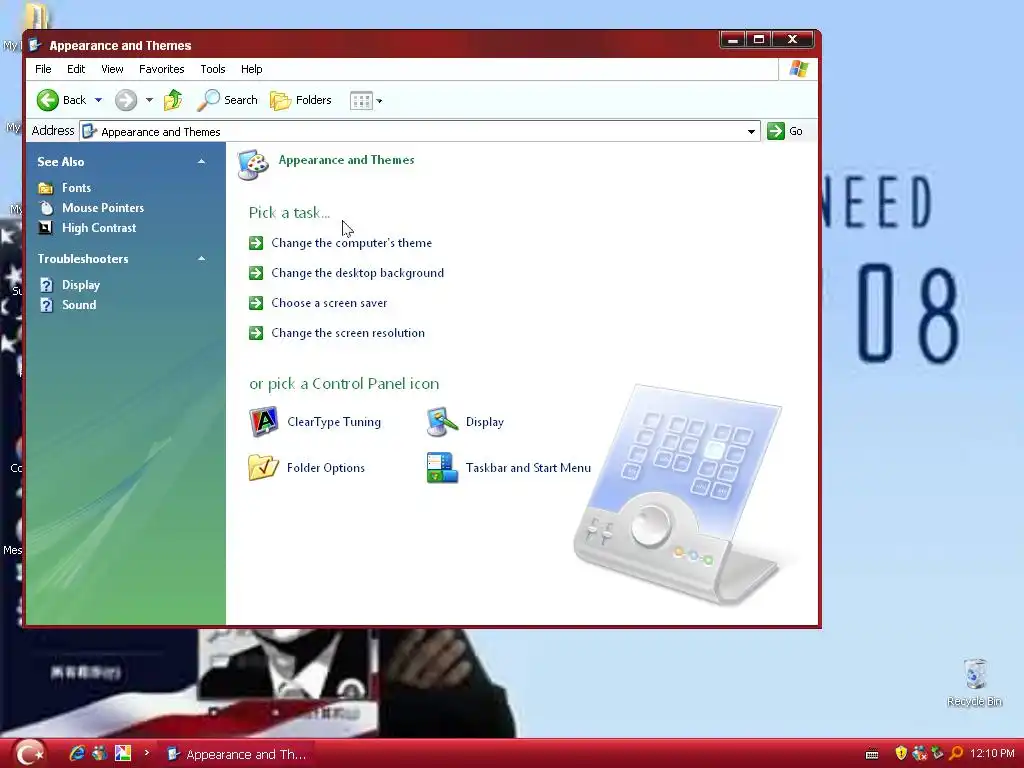
Task: Open the Edit menu
Action: (x=76, y=69)
